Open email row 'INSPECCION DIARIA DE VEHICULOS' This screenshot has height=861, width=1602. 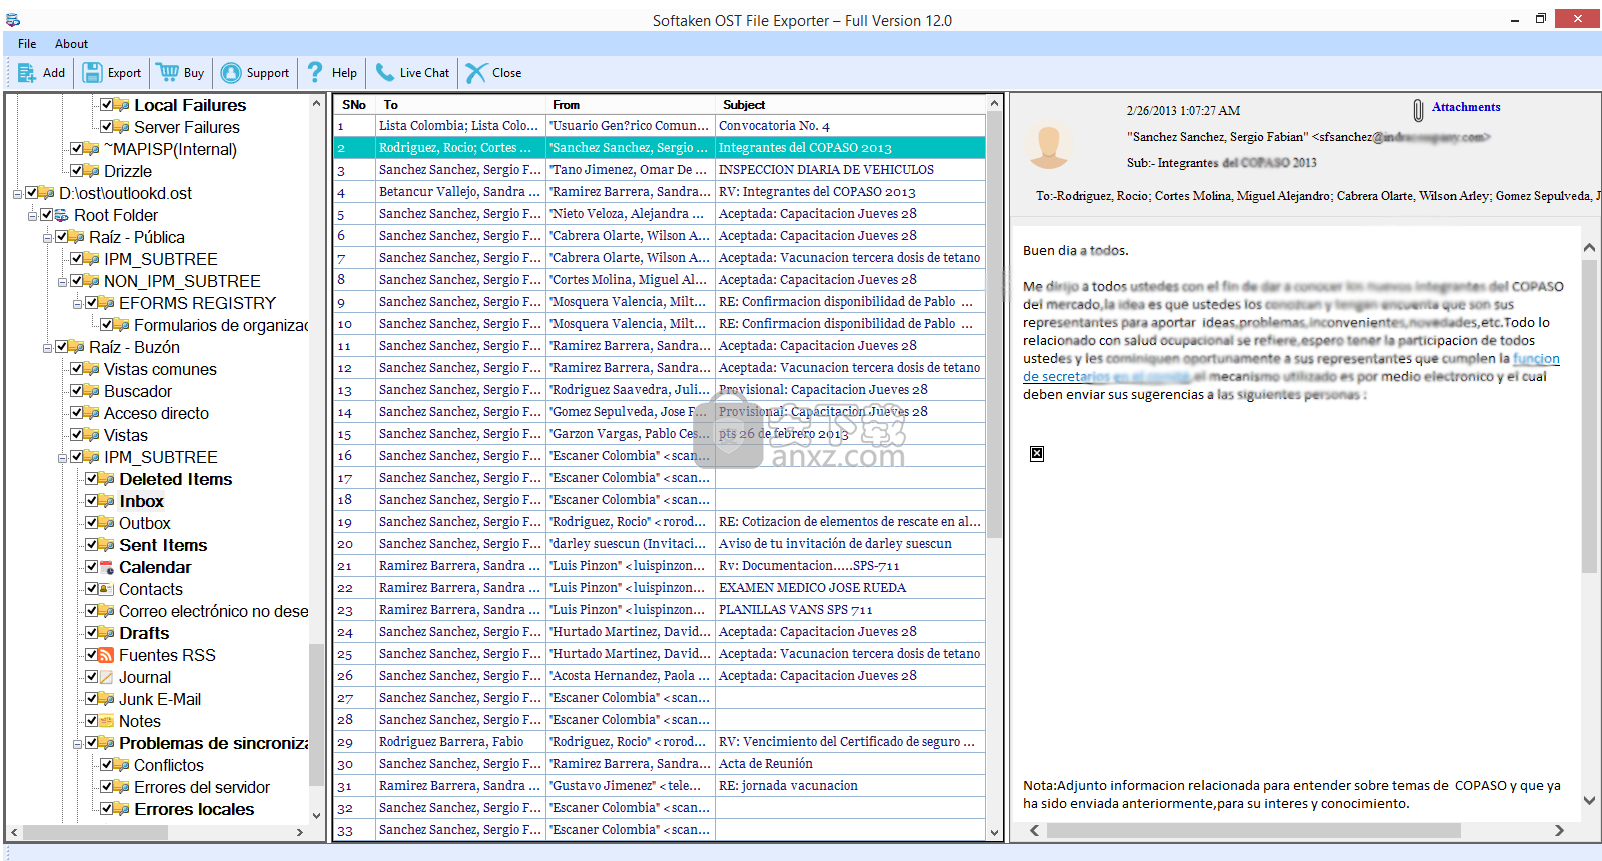[x=659, y=170]
